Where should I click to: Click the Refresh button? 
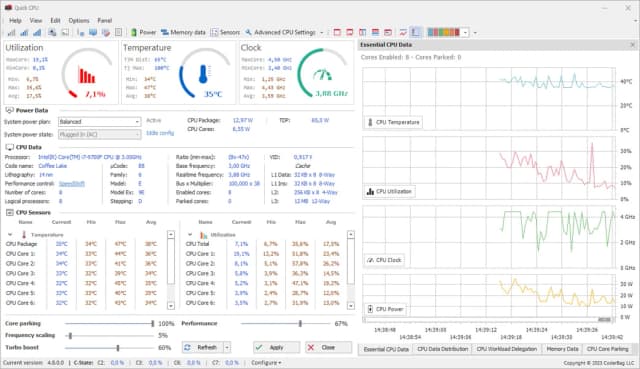(x=202, y=347)
